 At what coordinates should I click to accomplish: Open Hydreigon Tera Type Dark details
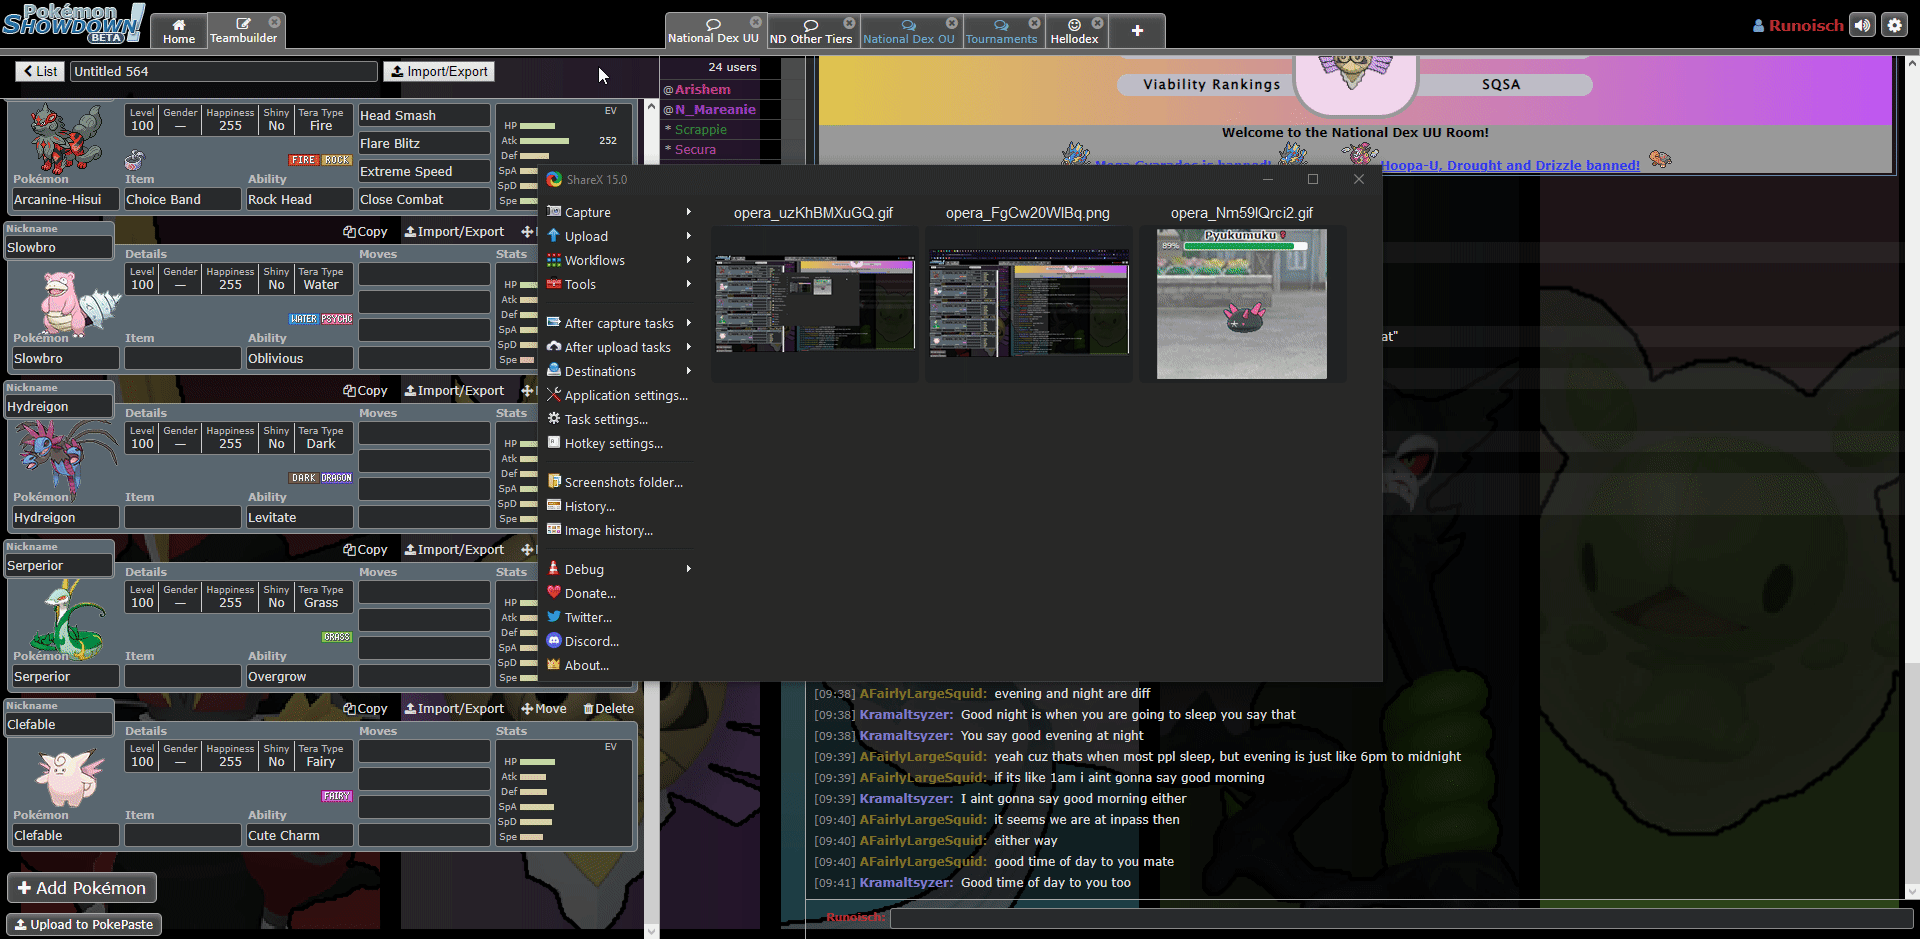pos(321,438)
